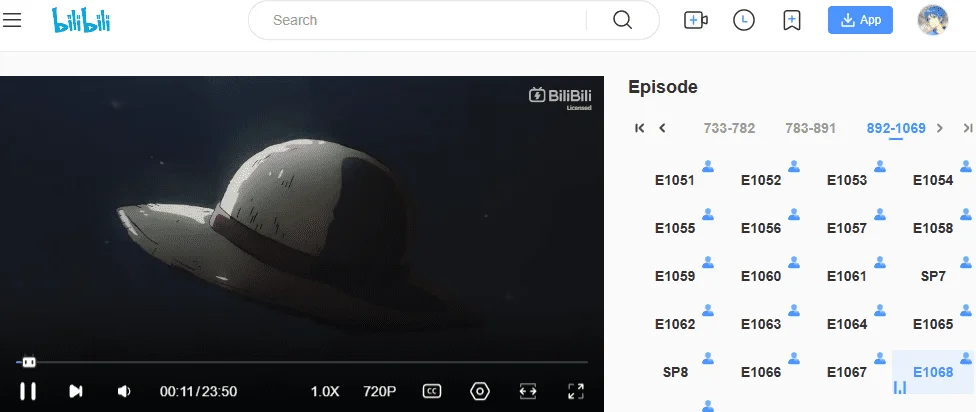Play episode E1064
Viewport: 976px width, 412px height.
(847, 324)
